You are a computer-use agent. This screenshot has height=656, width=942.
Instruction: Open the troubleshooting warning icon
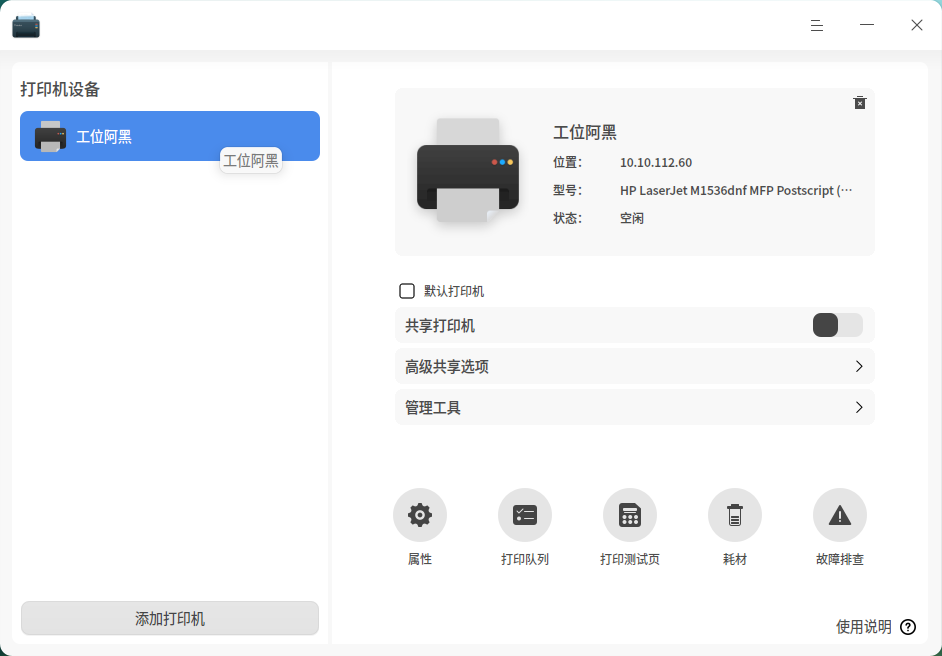839,515
